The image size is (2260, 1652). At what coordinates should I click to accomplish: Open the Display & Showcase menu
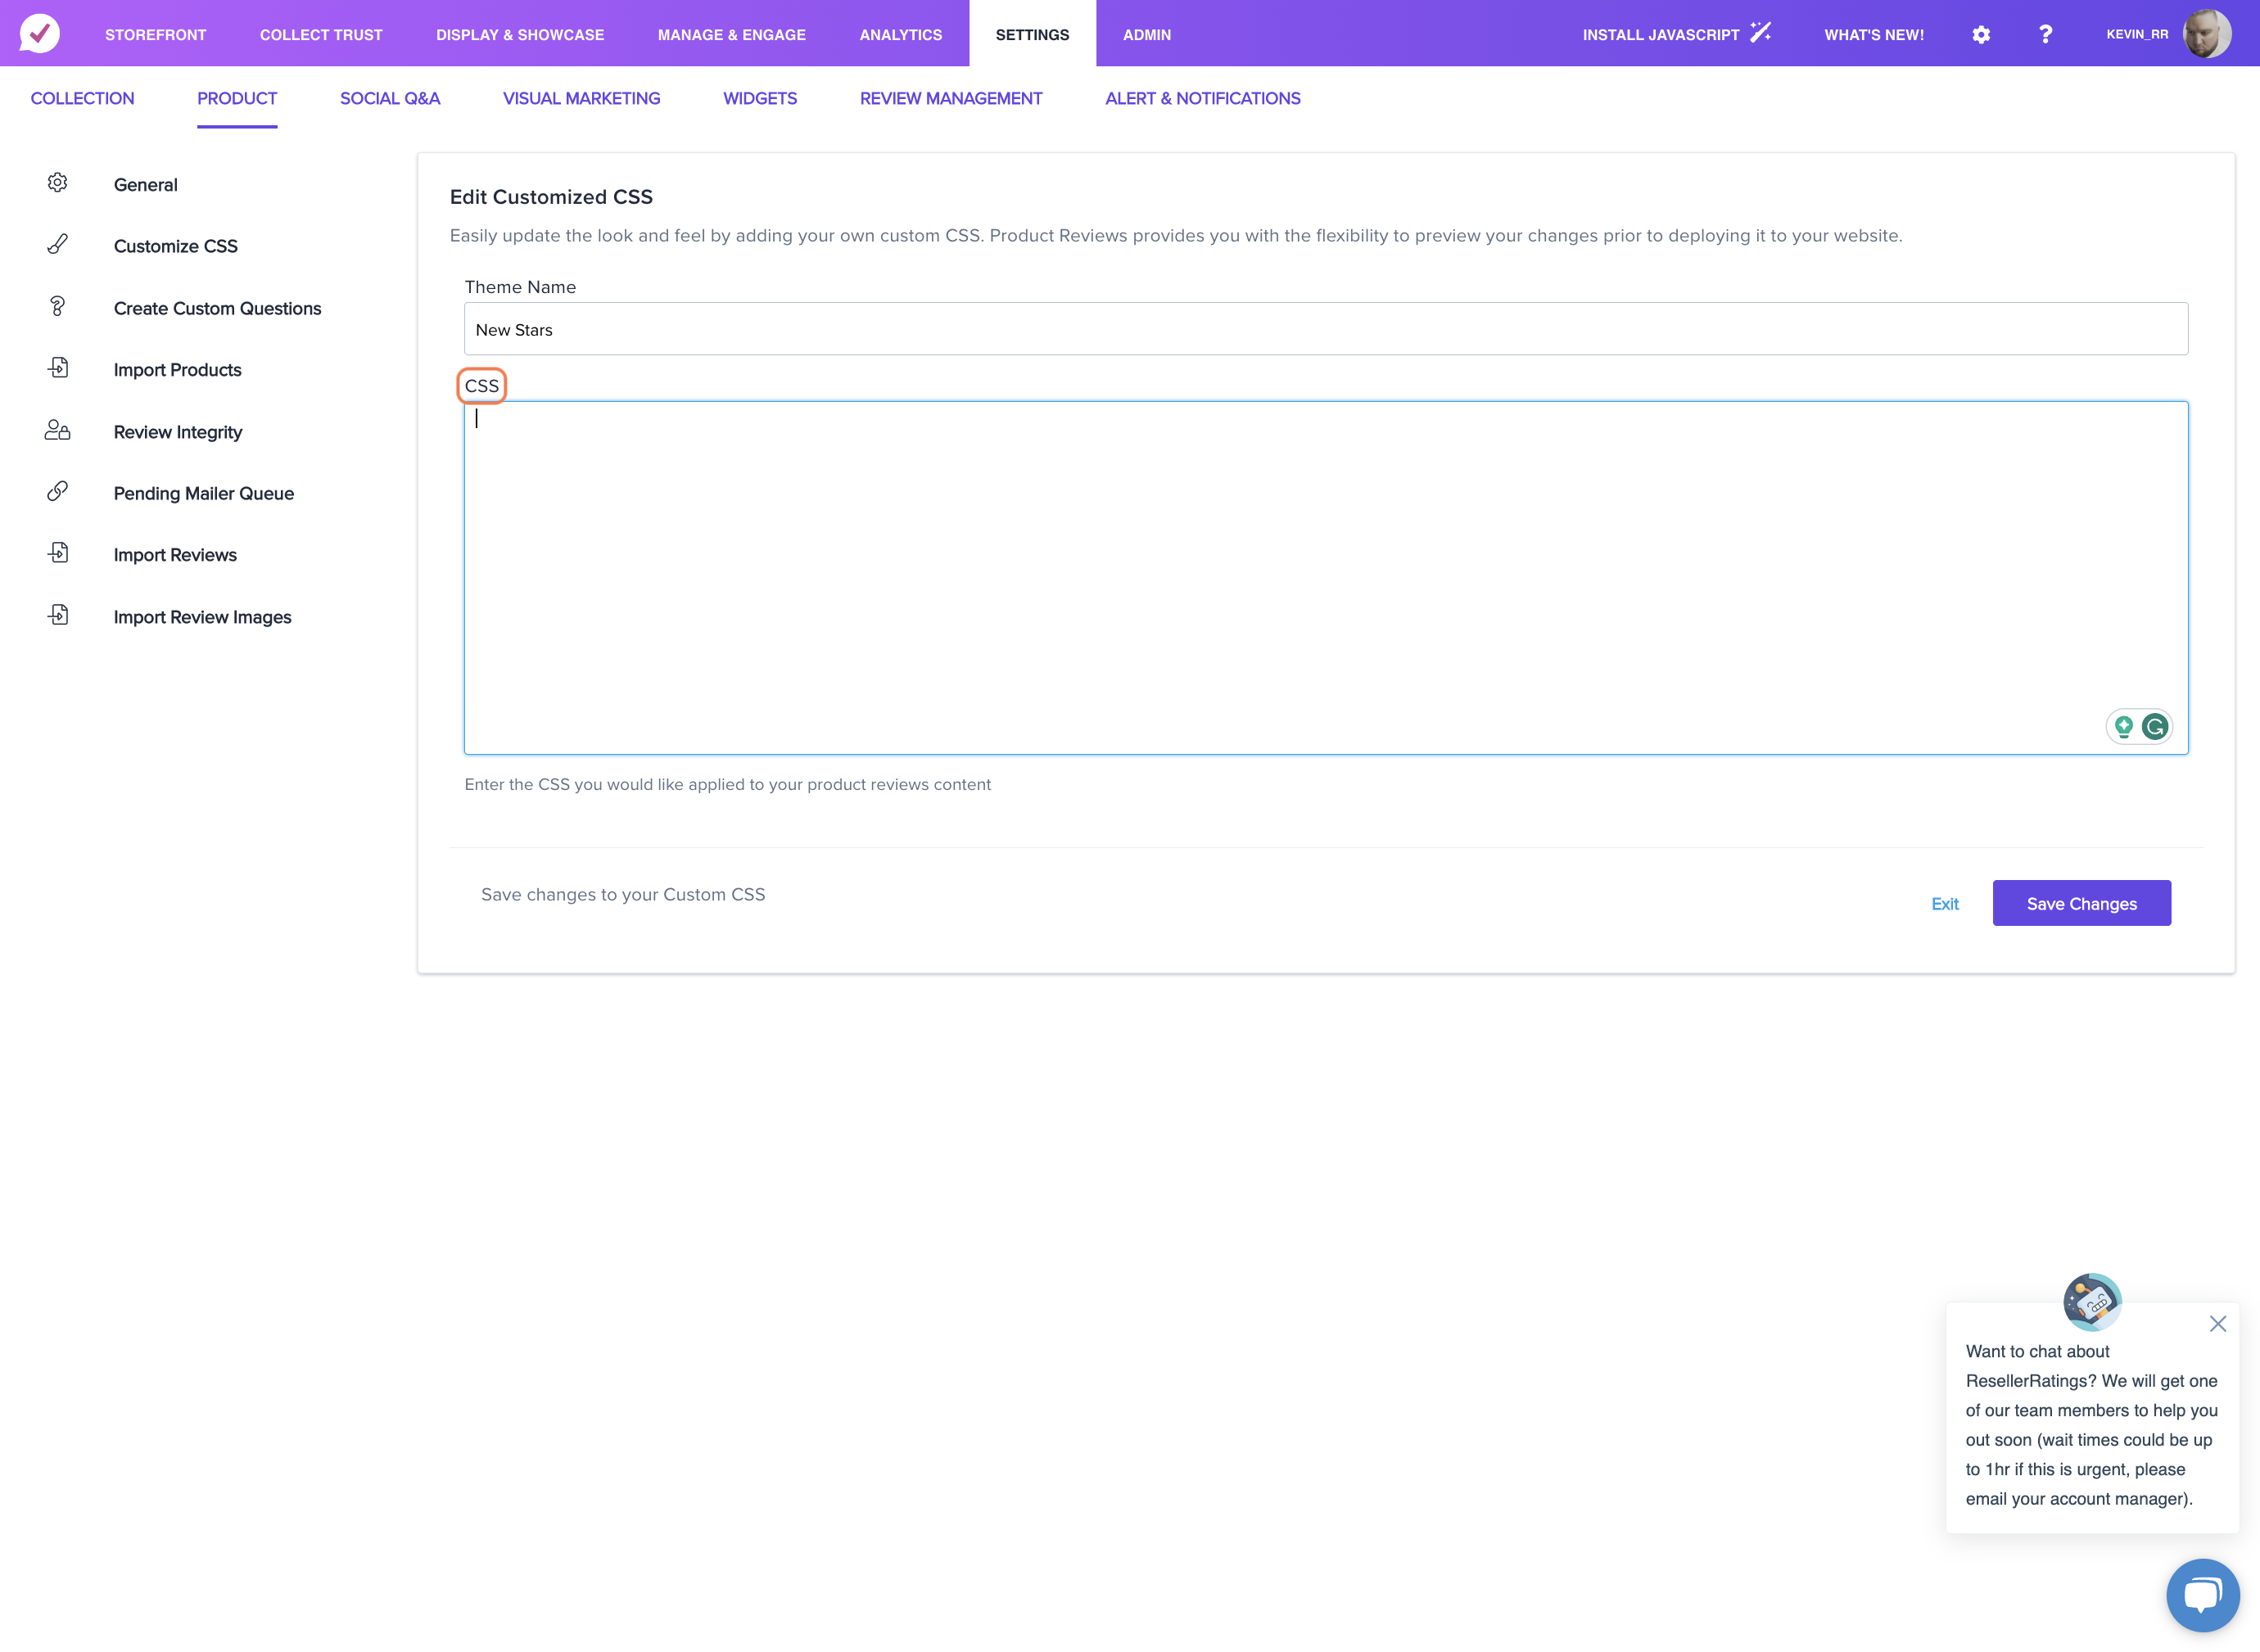point(520,34)
